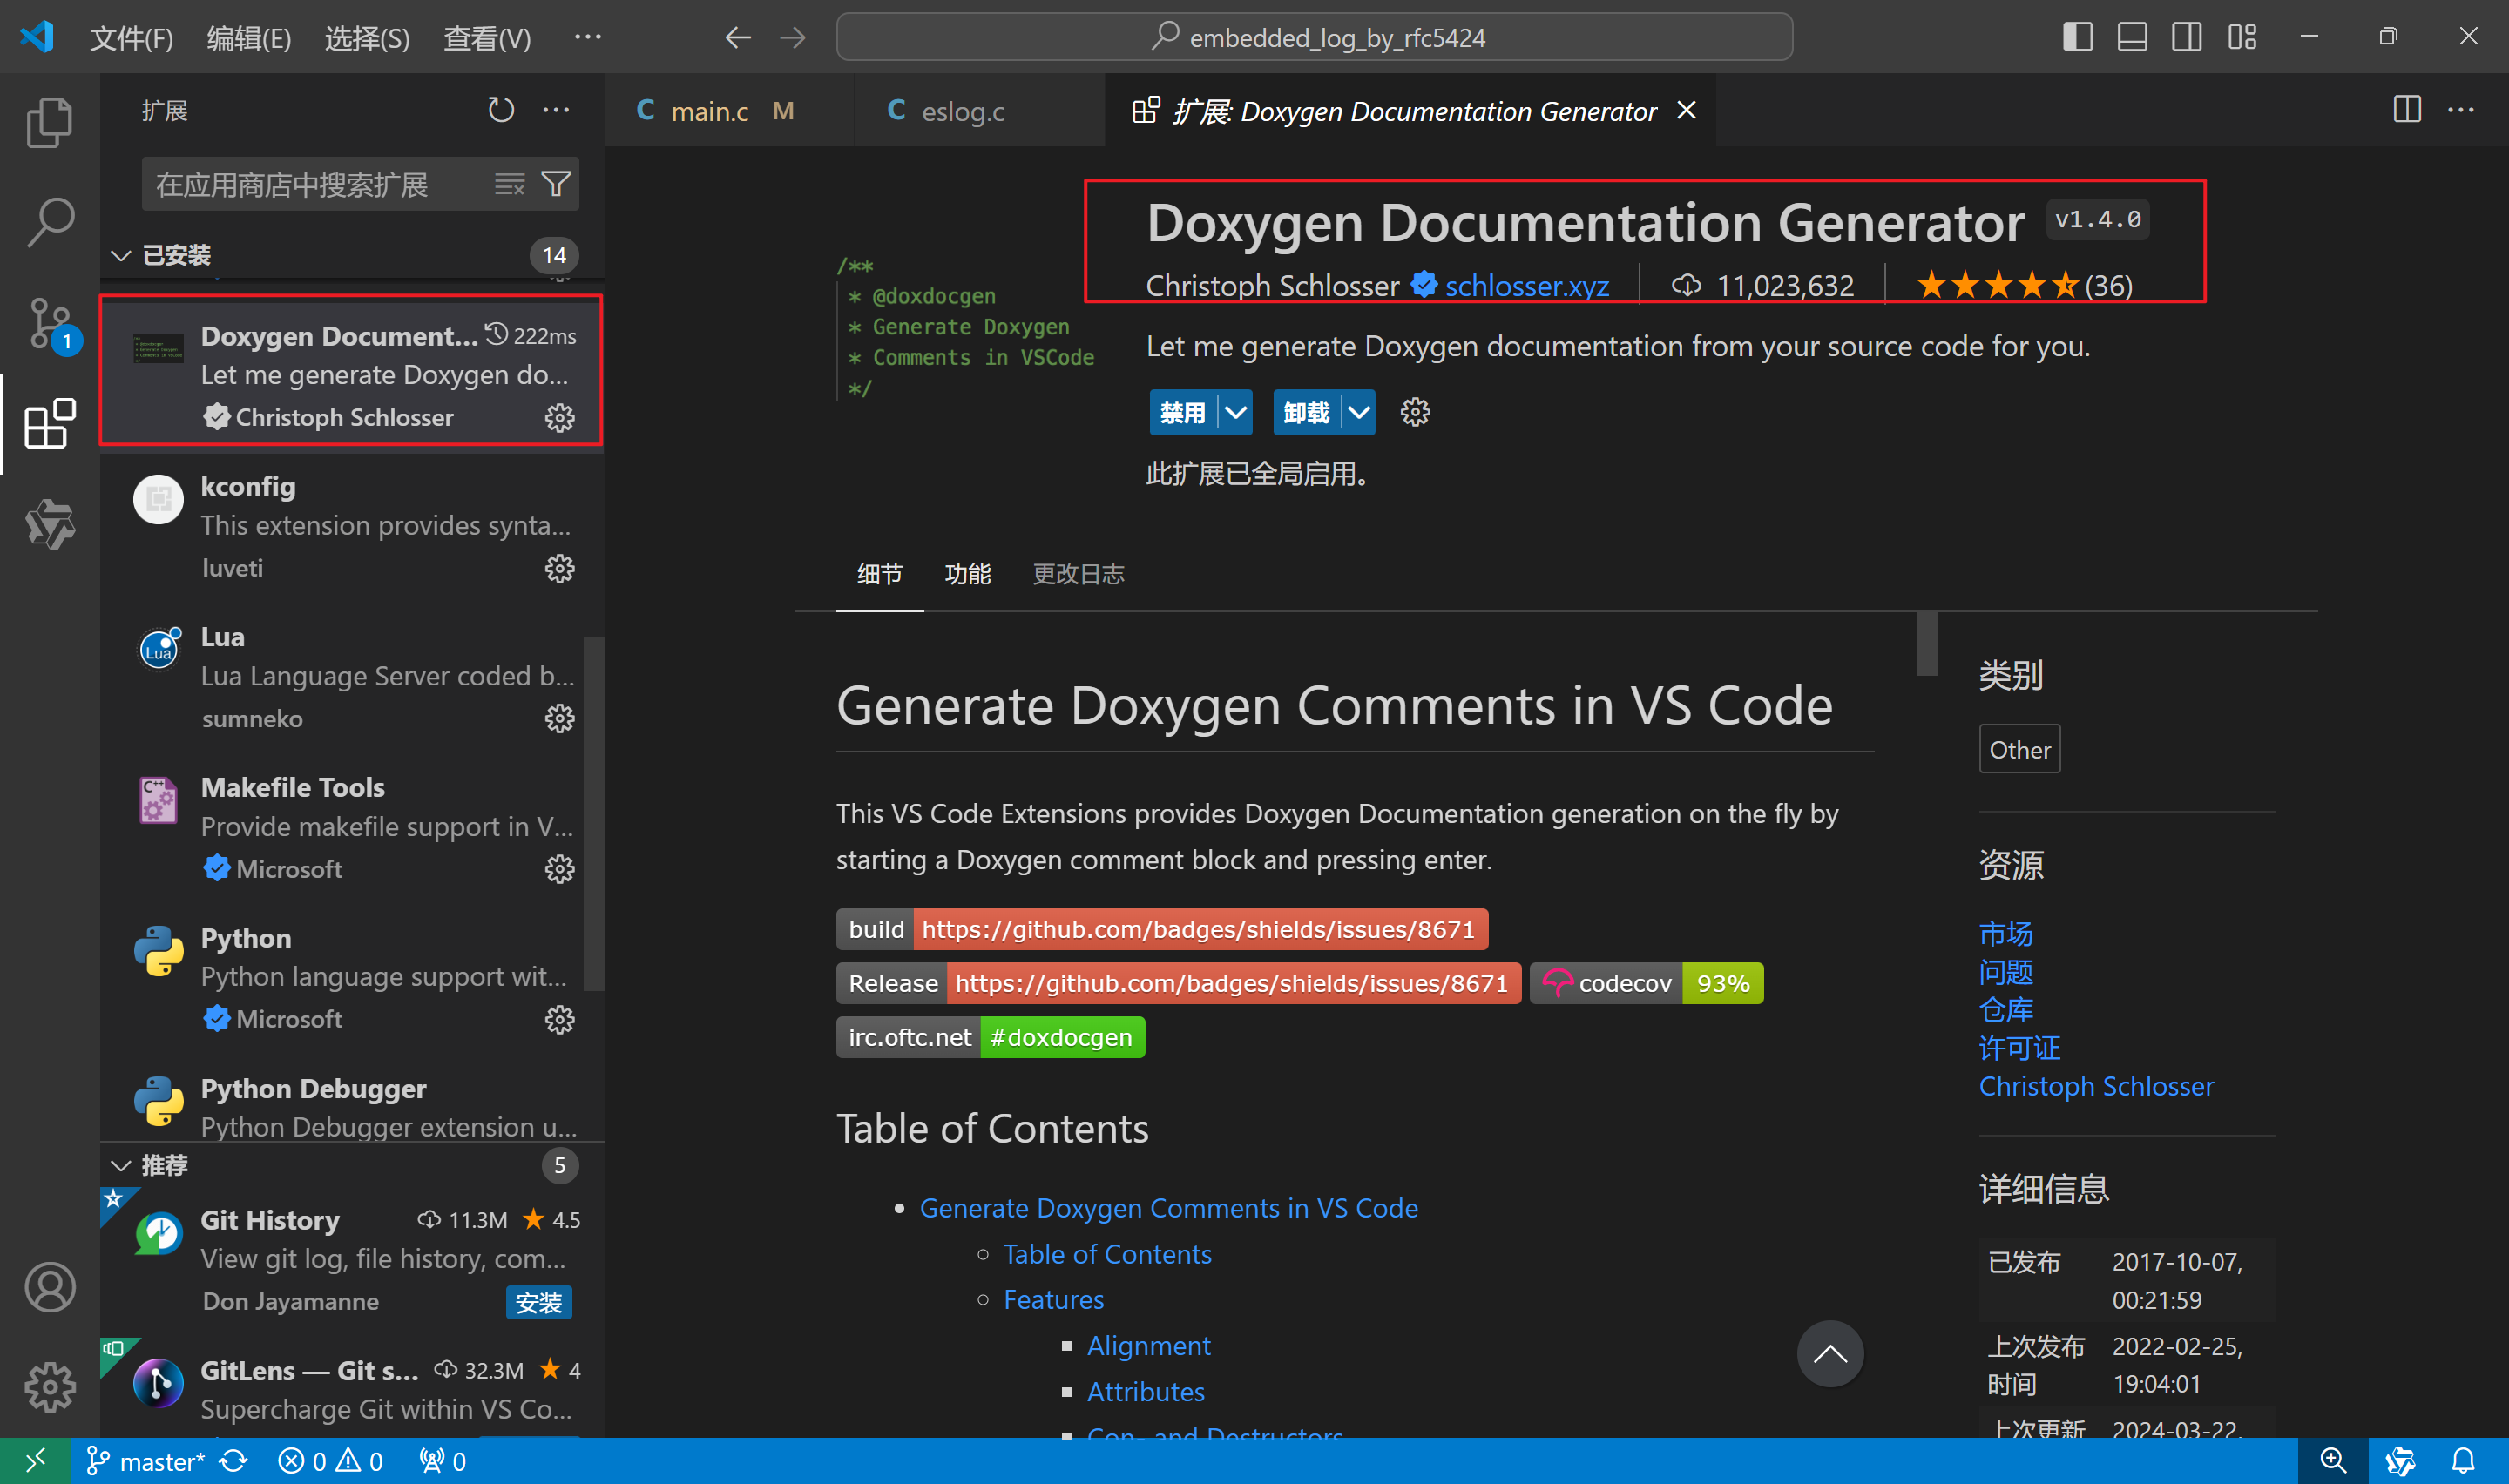The image size is (2509, 1484).
Task: Click the filter extensions funnel icon
Action: click(556, 184)
